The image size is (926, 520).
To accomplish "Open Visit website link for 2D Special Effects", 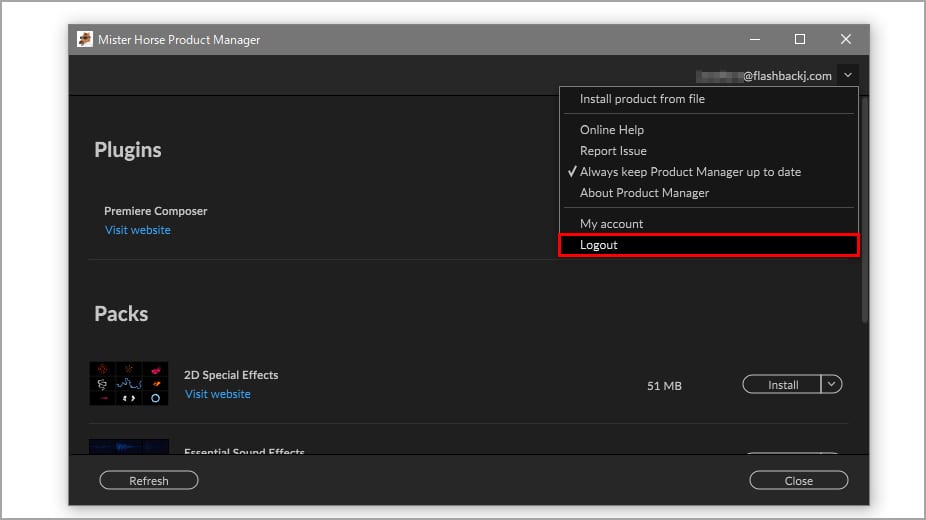I will click(x=218, y=394).
